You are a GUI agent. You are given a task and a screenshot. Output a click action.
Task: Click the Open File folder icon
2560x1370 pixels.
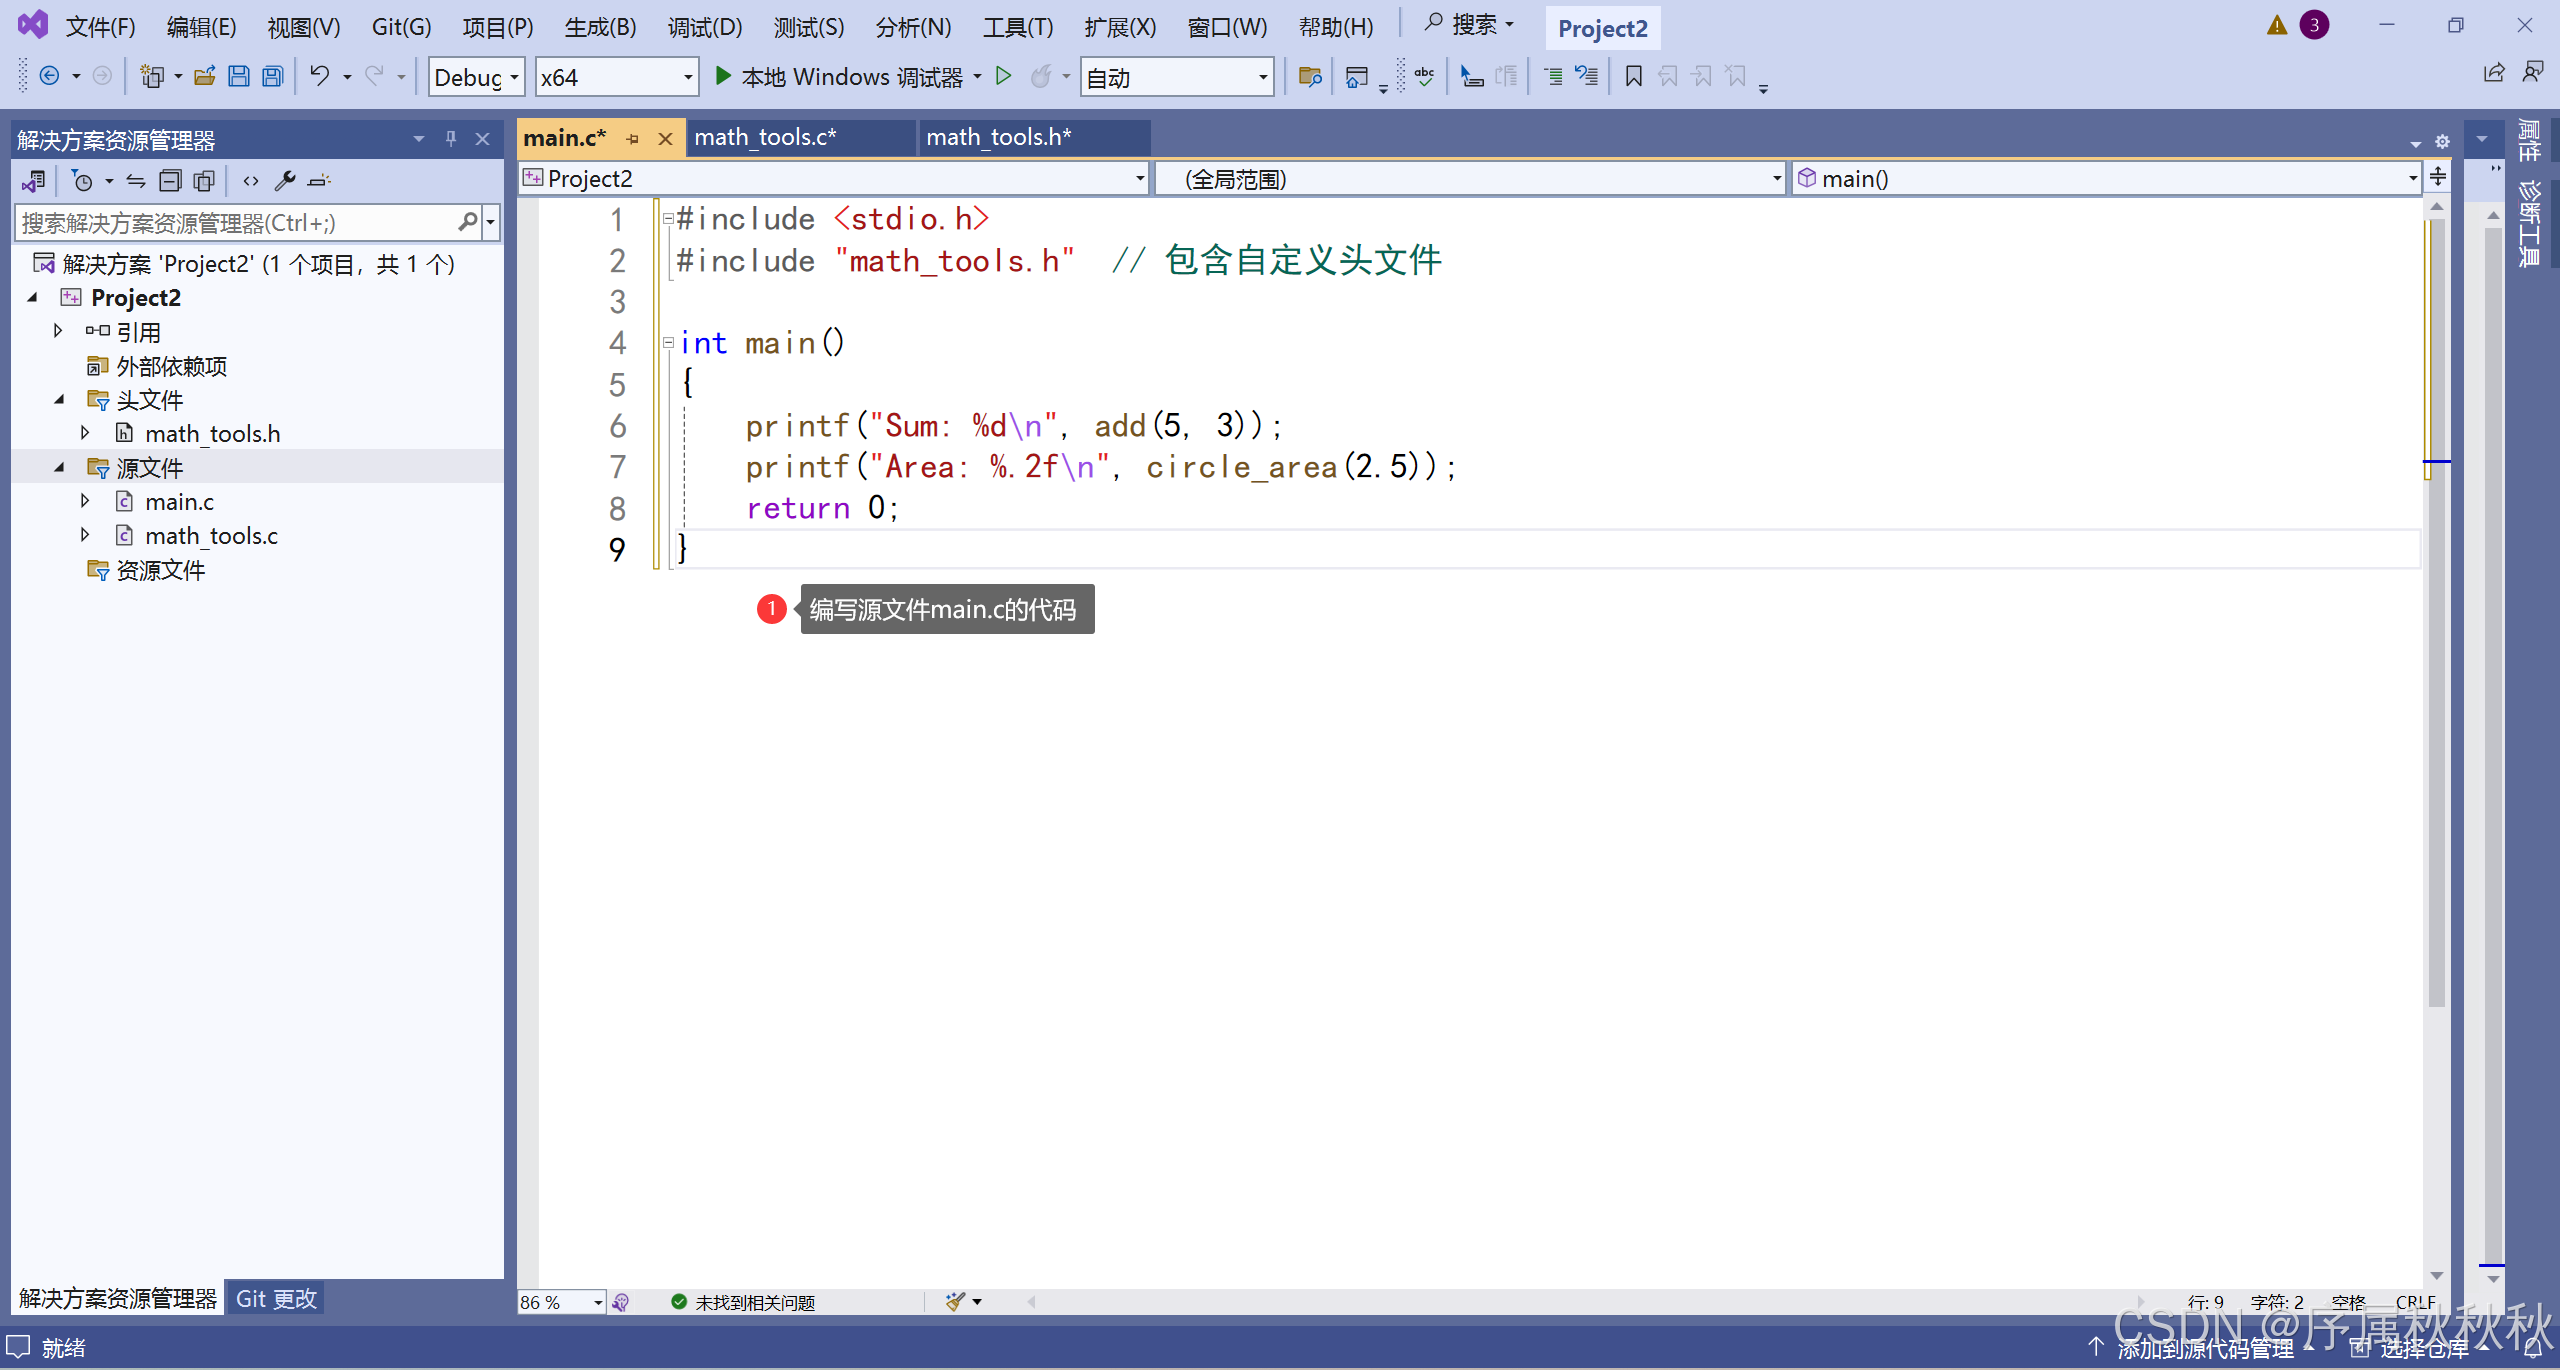[x=205, y=77]
